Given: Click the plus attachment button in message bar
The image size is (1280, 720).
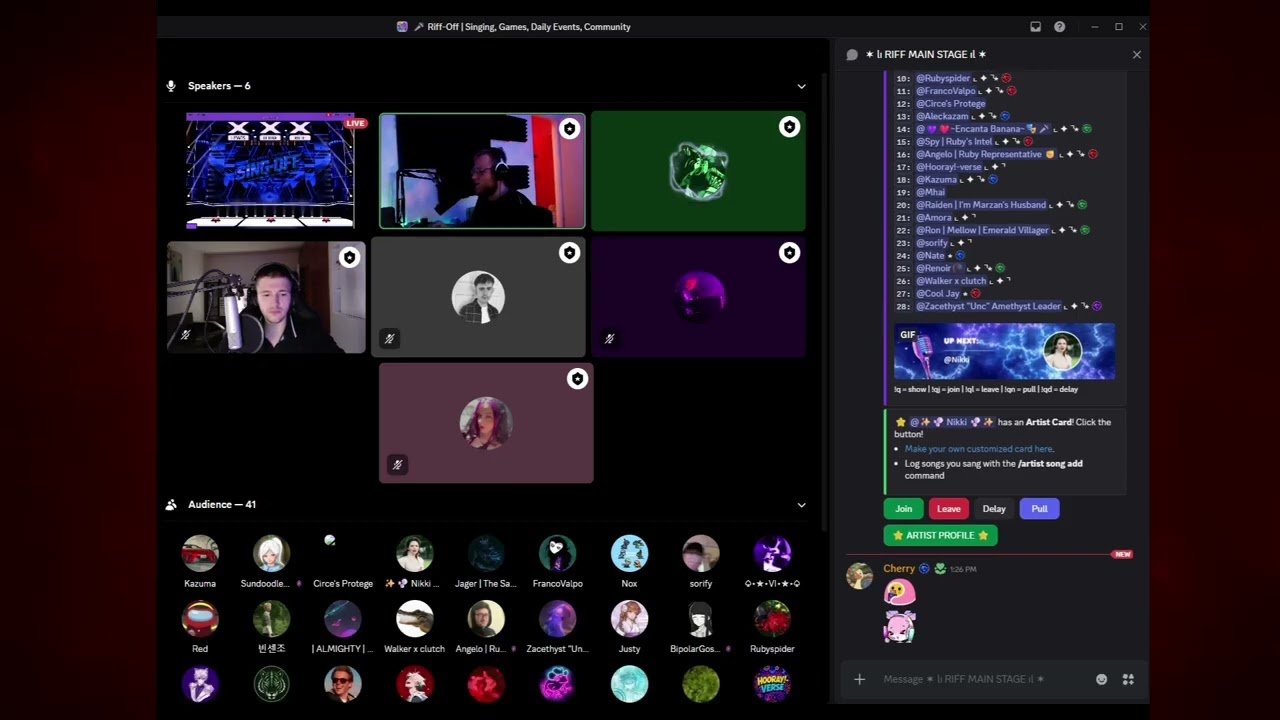Looking at the screenshot, I should pos(859,679).
